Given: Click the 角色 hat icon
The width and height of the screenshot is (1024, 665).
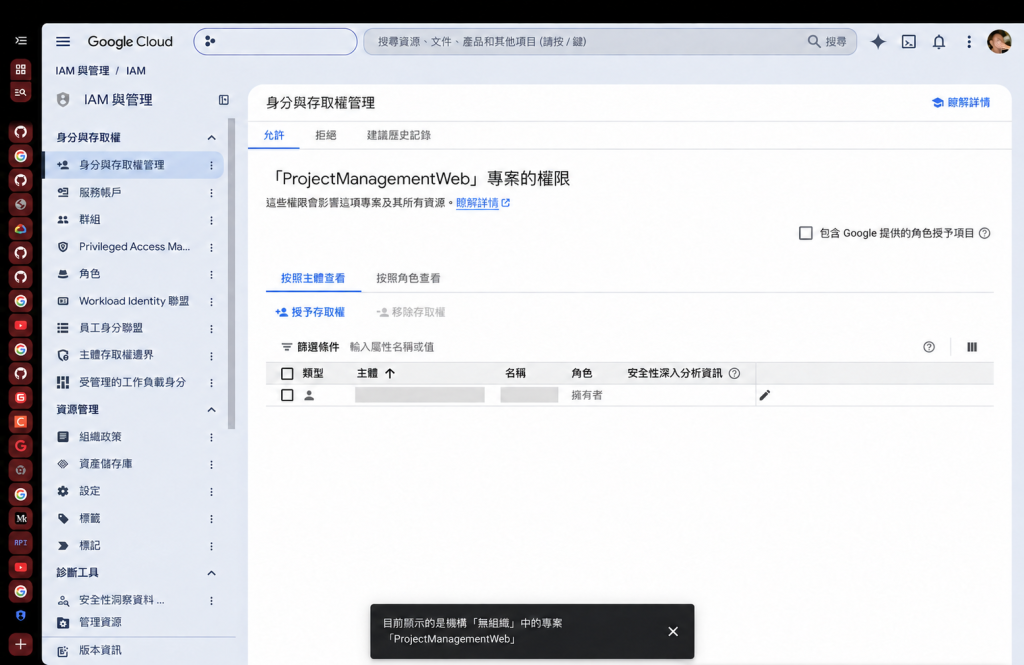Looking at the screenshot, I should pyautogui.click(x=63, y=274).
